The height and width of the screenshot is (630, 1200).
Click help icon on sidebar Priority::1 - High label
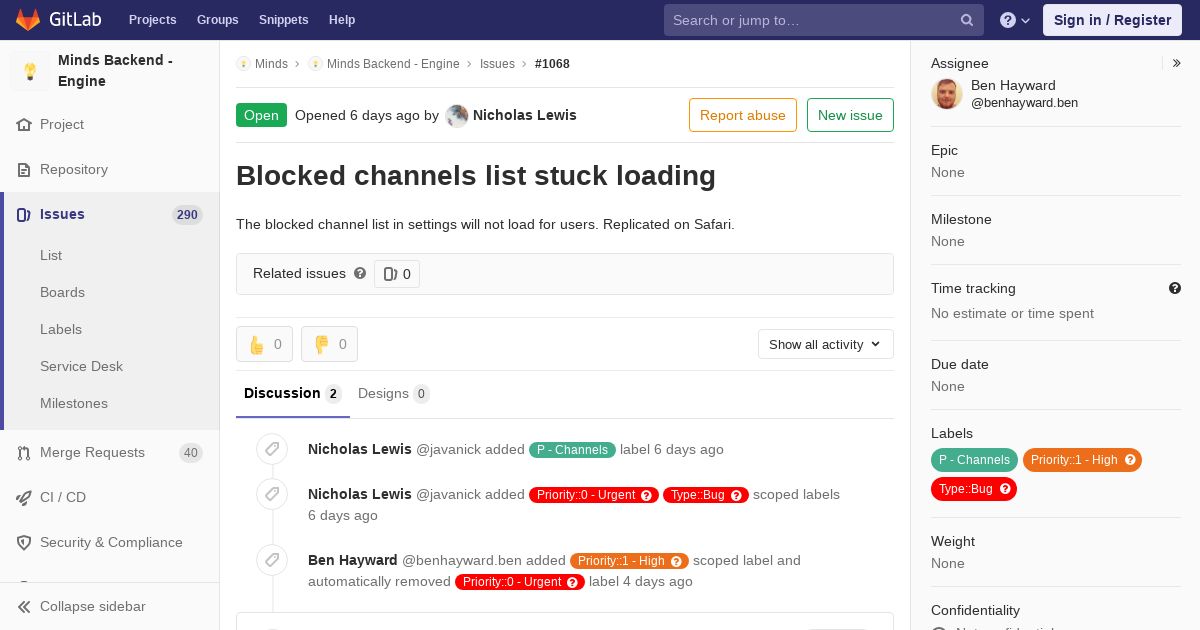(x=1131, y=460)
